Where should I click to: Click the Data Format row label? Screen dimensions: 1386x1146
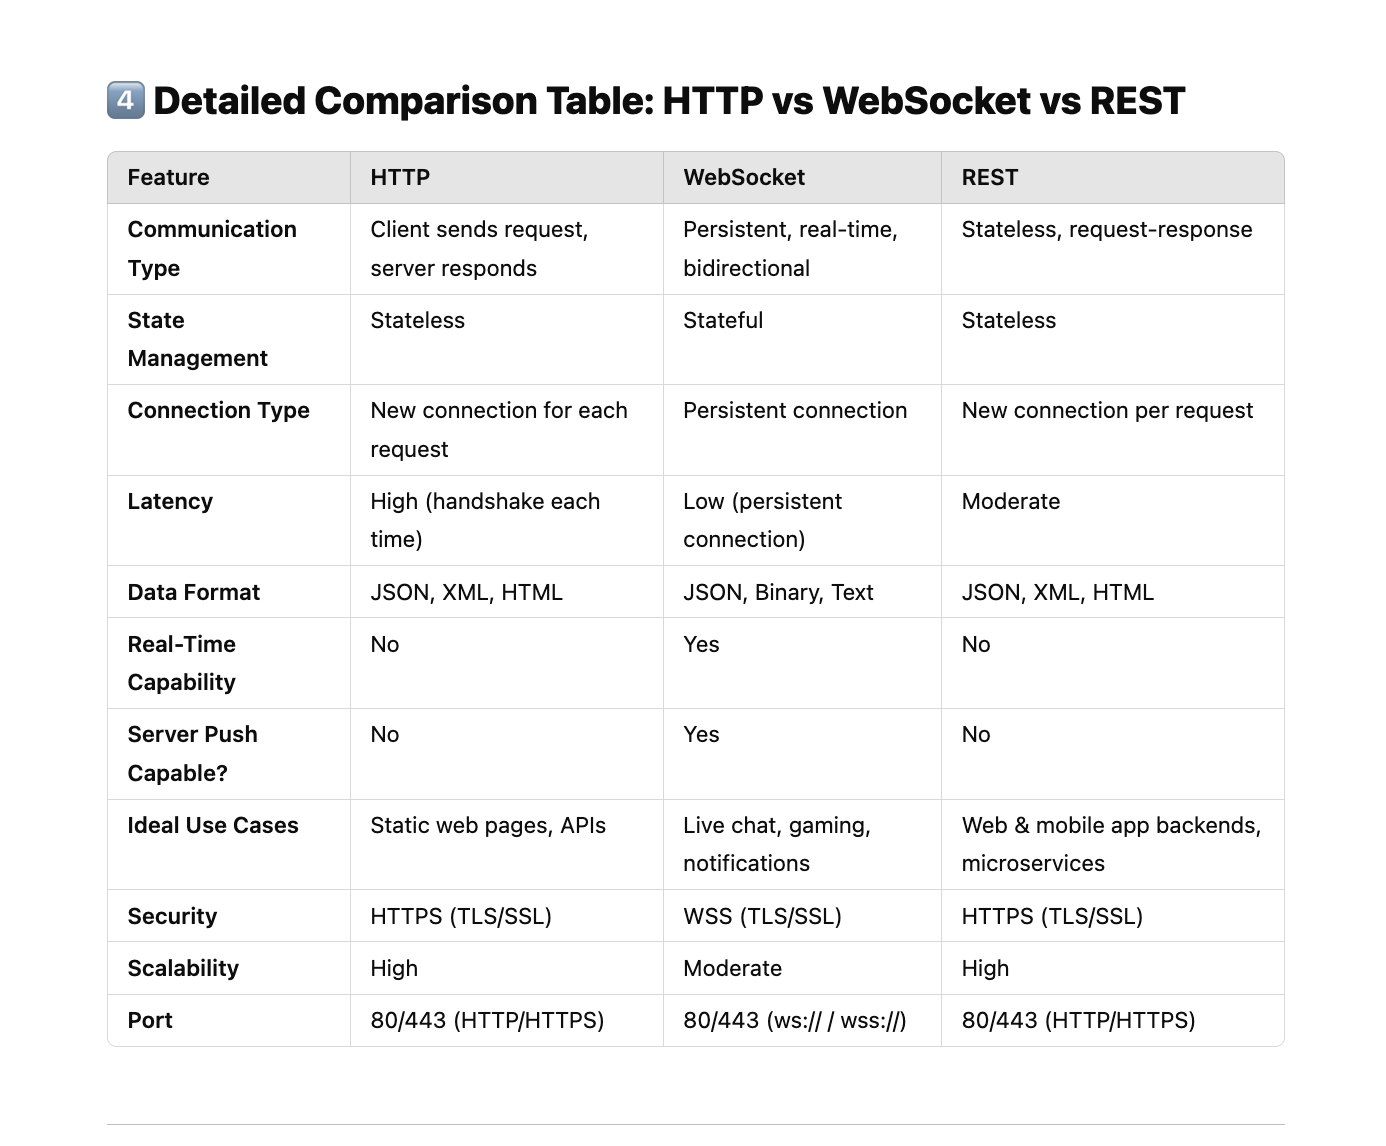[193, 592]
